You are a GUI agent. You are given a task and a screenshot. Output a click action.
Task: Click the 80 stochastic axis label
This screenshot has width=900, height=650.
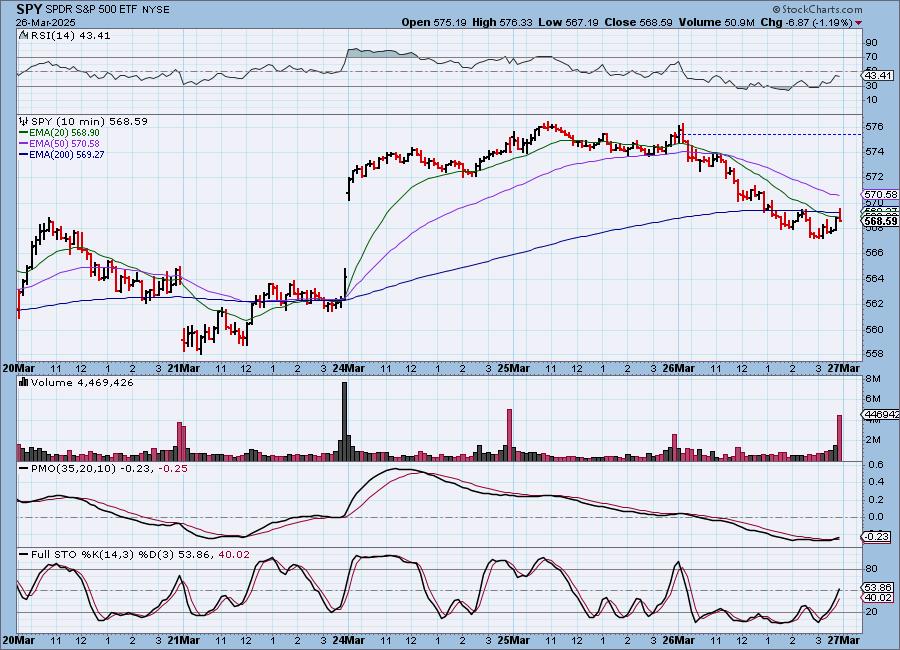[871, 569]
